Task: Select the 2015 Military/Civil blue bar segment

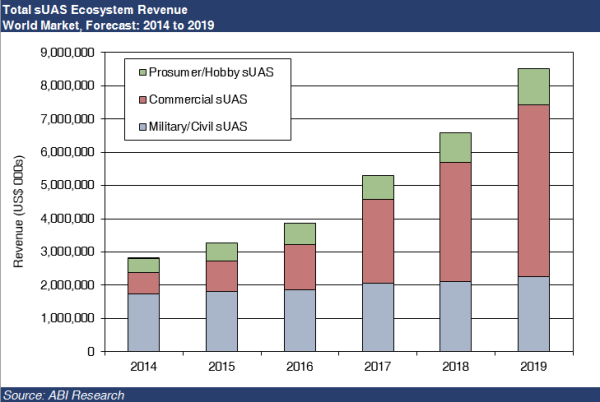Action: tap(222, 321)
